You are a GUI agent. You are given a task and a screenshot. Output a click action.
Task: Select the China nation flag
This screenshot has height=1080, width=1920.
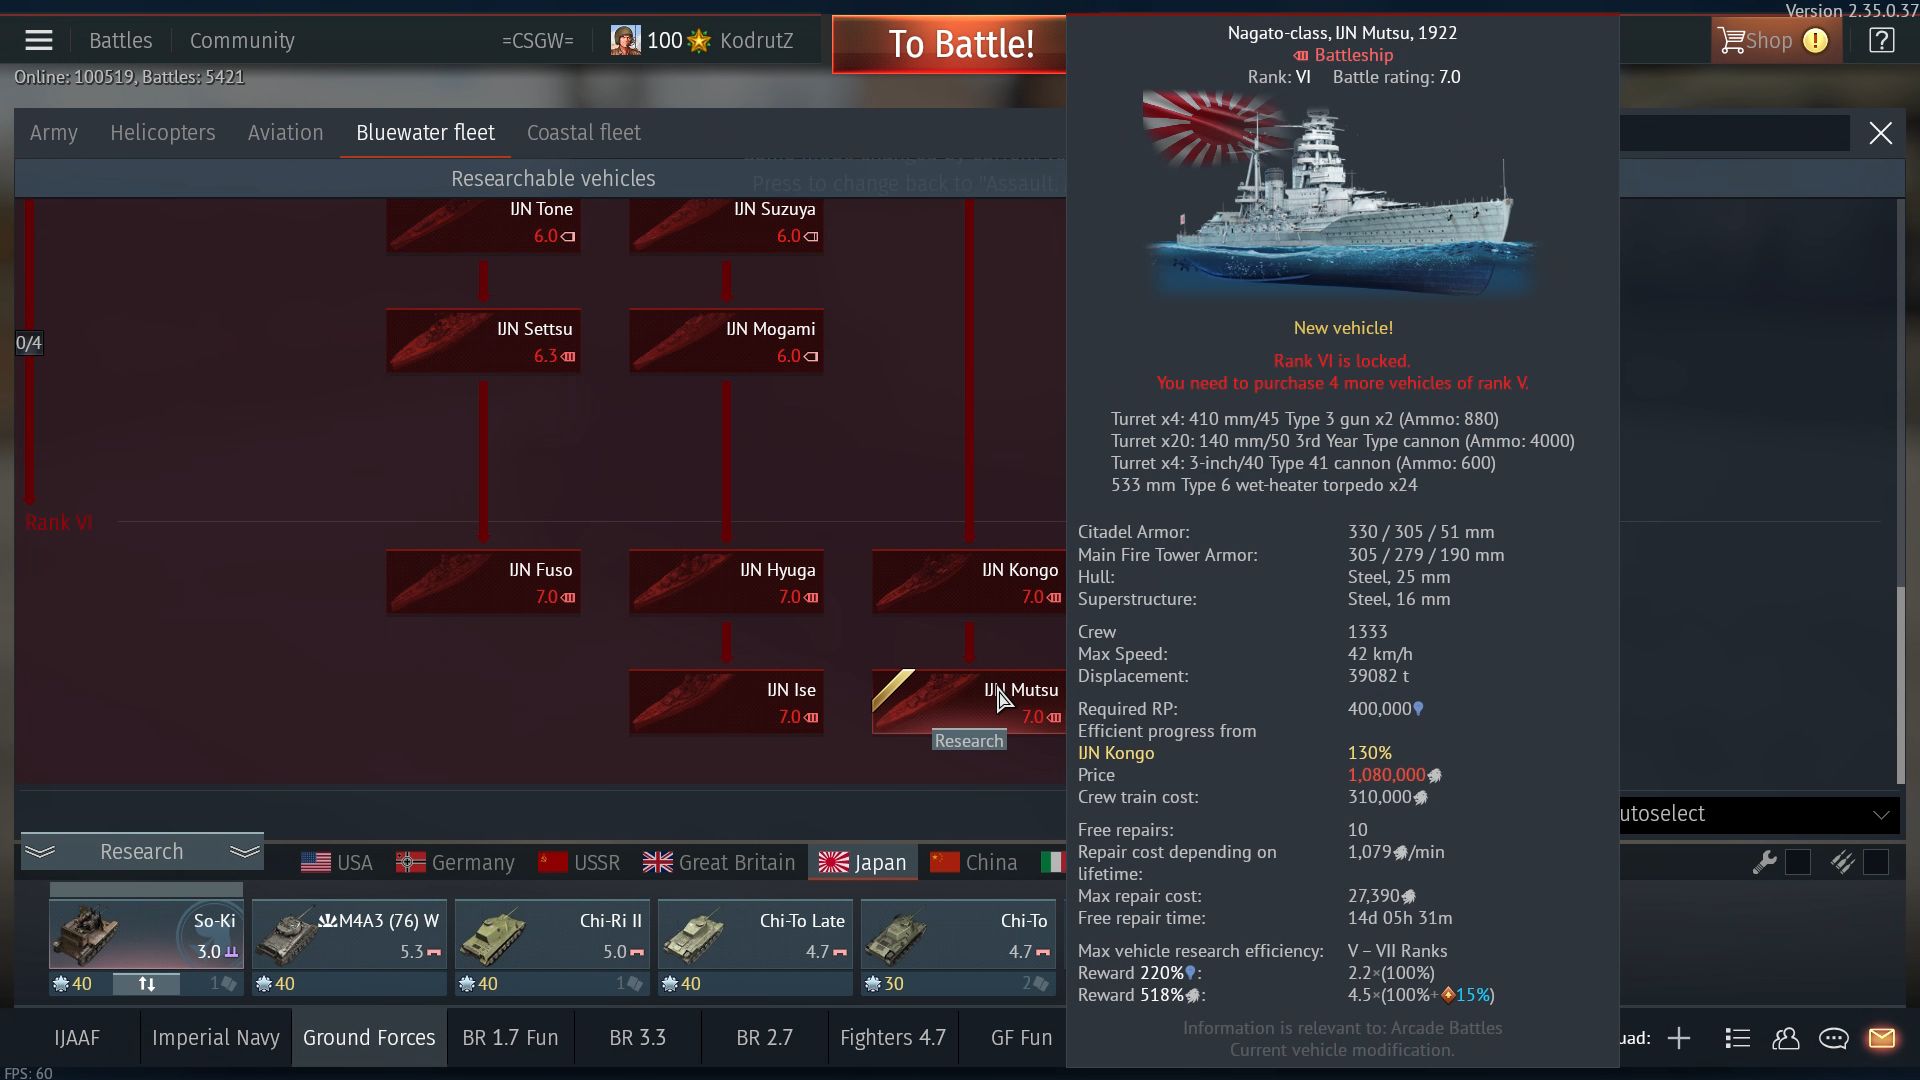974,862
